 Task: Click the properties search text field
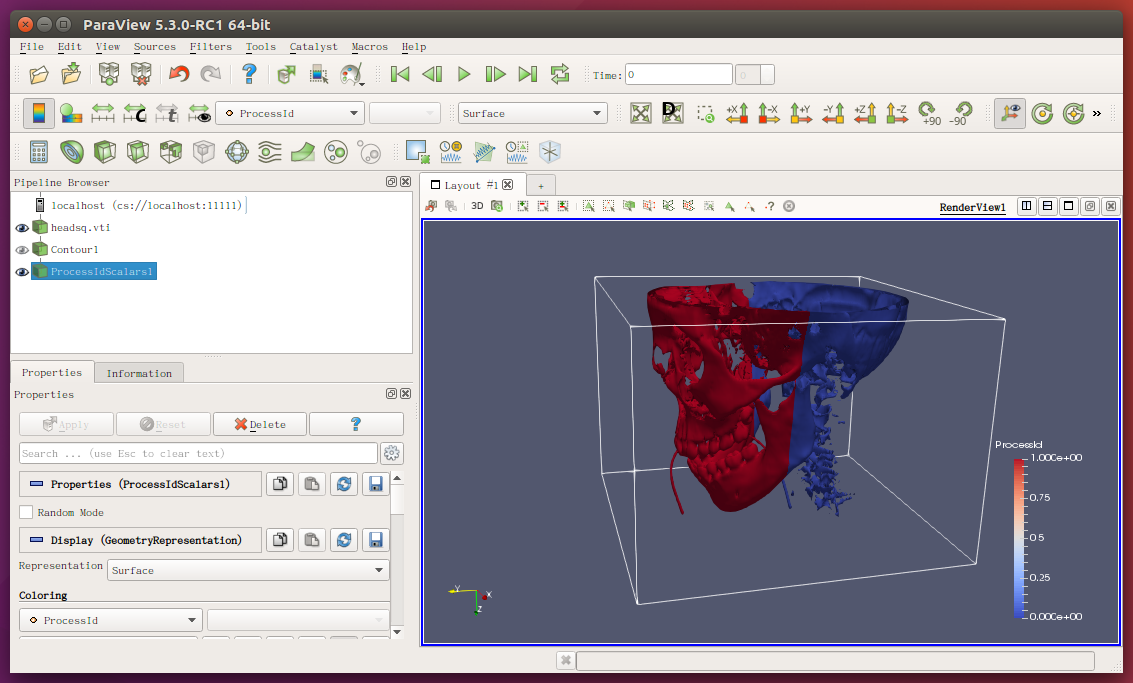[198, 453]
